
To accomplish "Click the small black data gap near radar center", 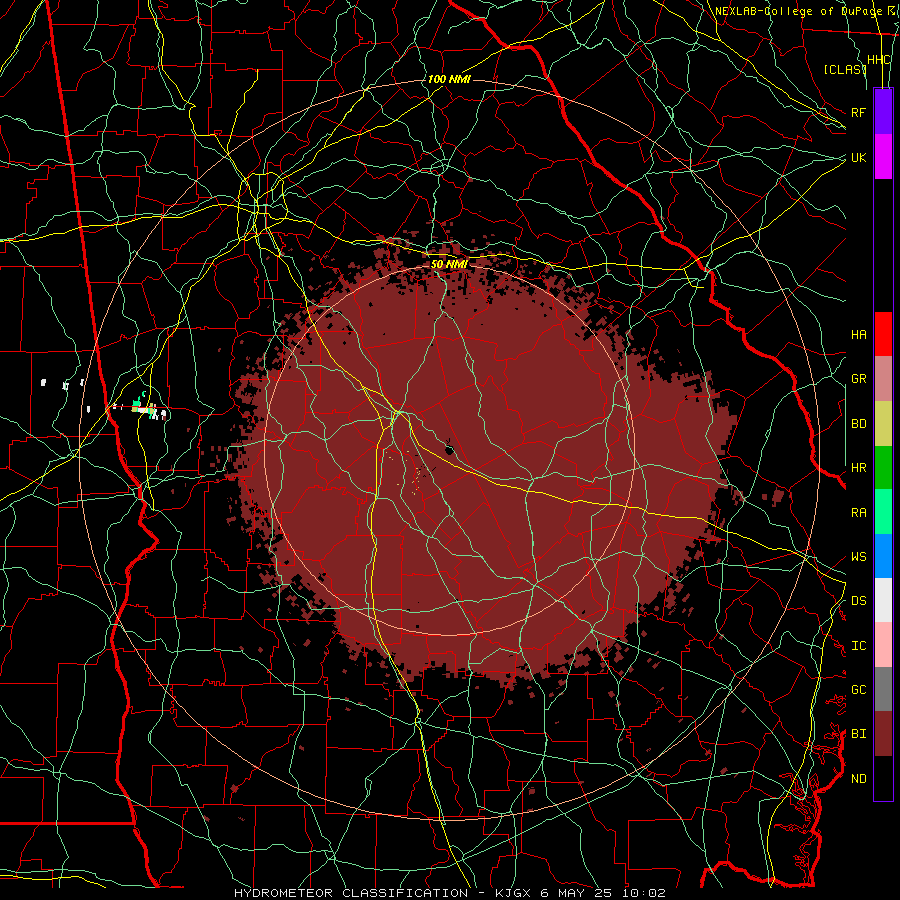I will pos(449,449).
